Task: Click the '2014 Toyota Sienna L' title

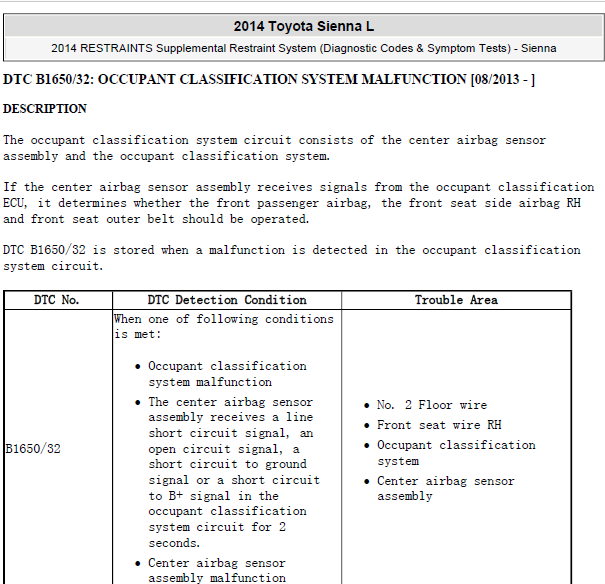Action: (303, 27)
